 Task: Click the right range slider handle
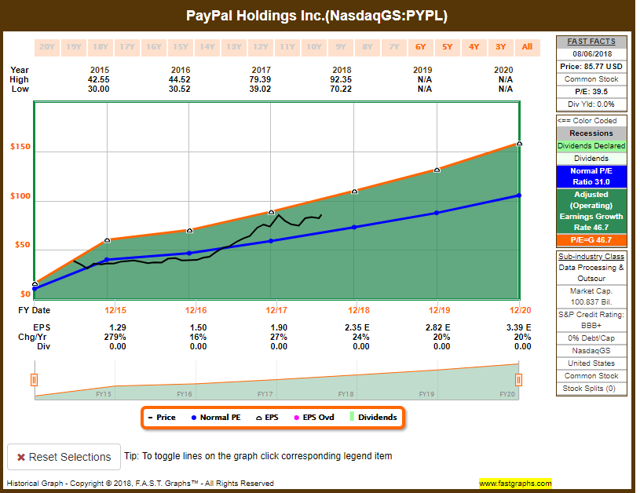518,380
